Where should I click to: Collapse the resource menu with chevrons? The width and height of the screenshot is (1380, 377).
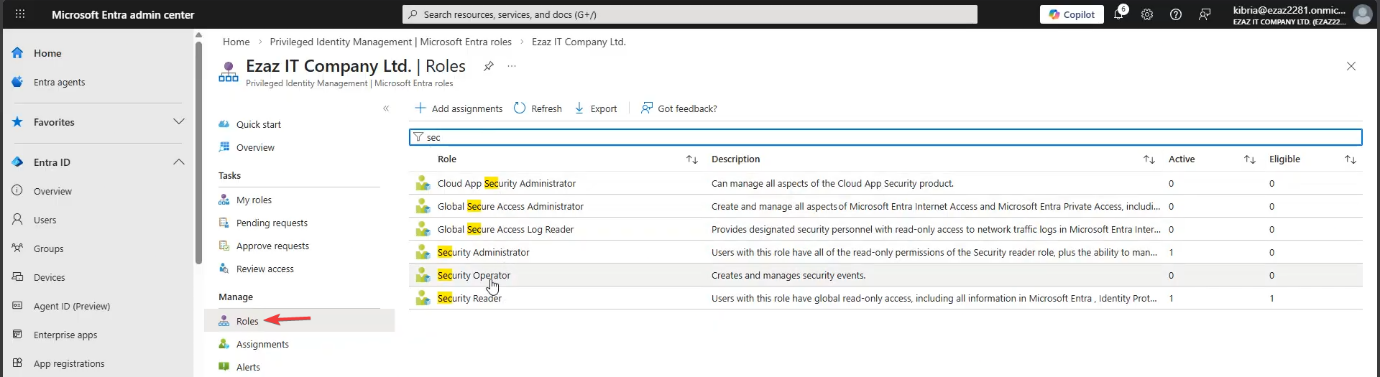[386, 108]
